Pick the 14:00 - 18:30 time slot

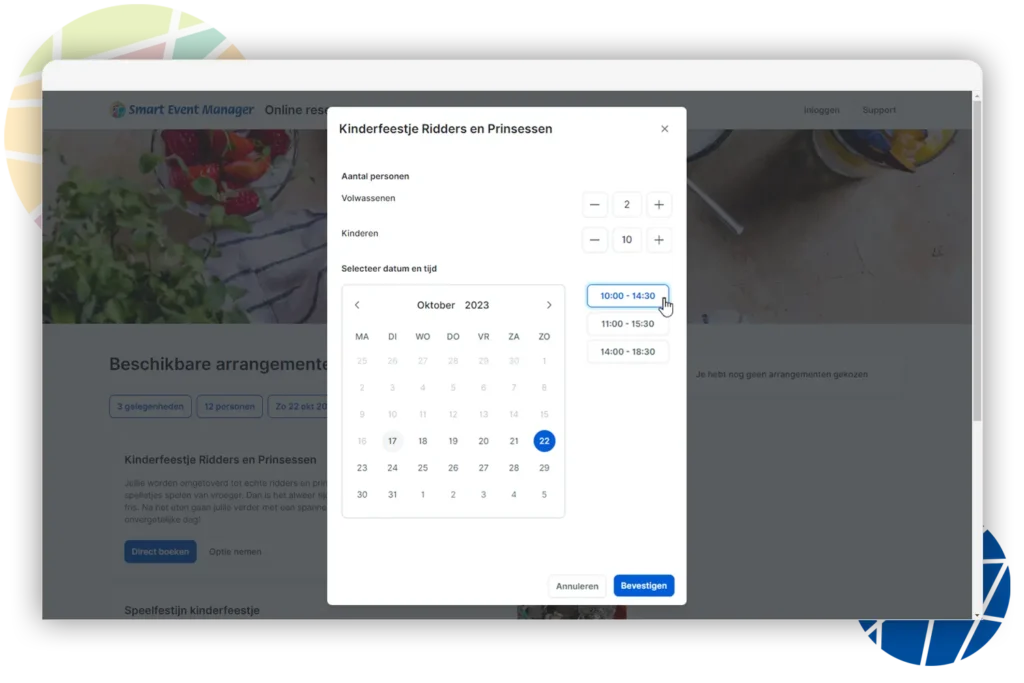click(628, 352)
